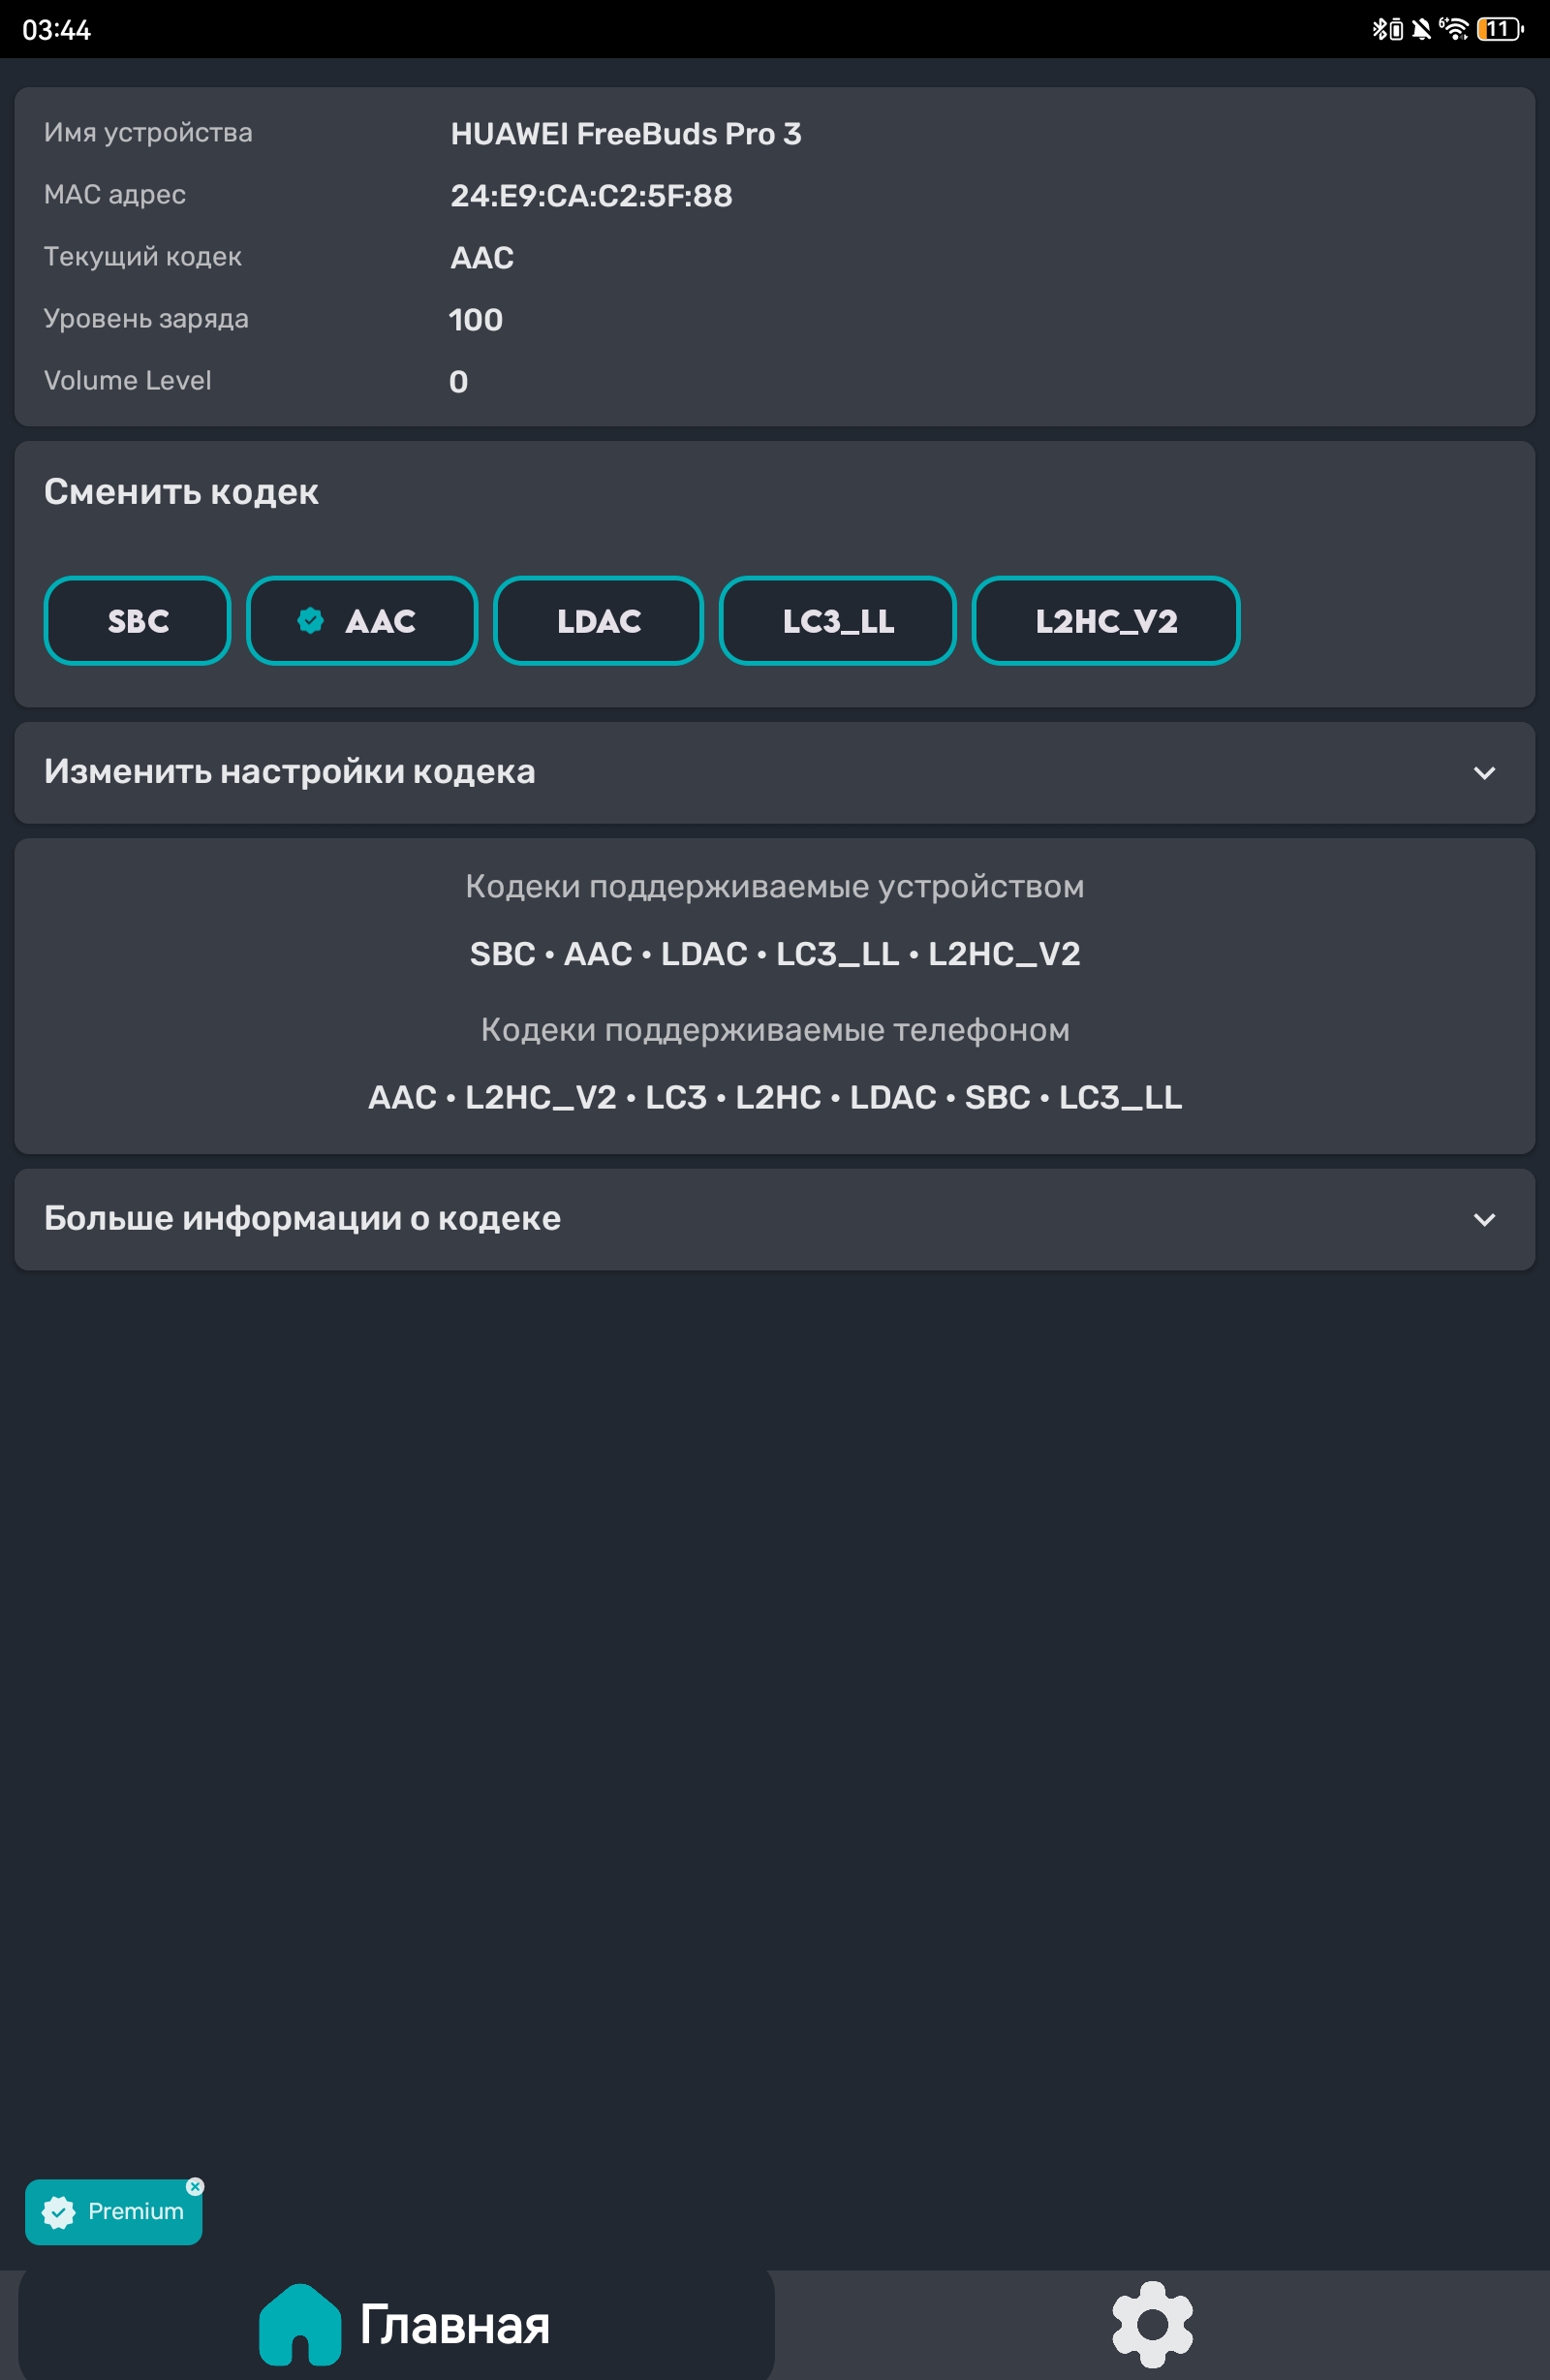
Task: Open the settings gear tab
Action: coord(1152,2326)
